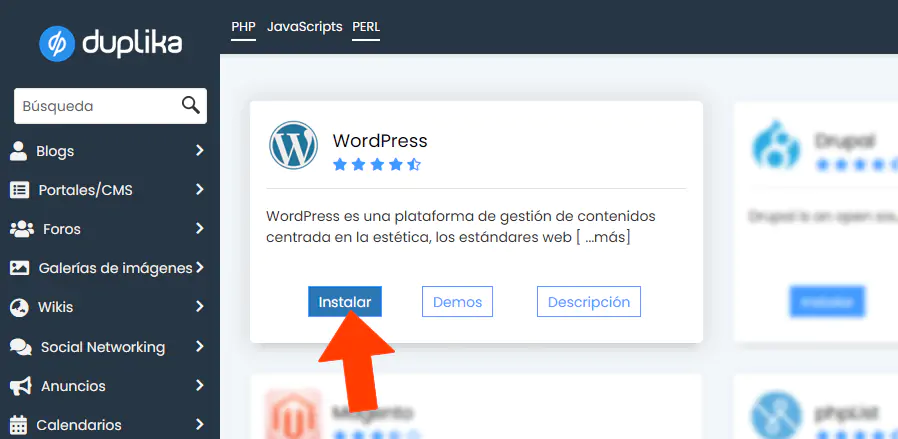The width and height of the screenshot is (898, 439).
Task: Select Wikis in the sidebar
Action: click(x=56, y=307)
